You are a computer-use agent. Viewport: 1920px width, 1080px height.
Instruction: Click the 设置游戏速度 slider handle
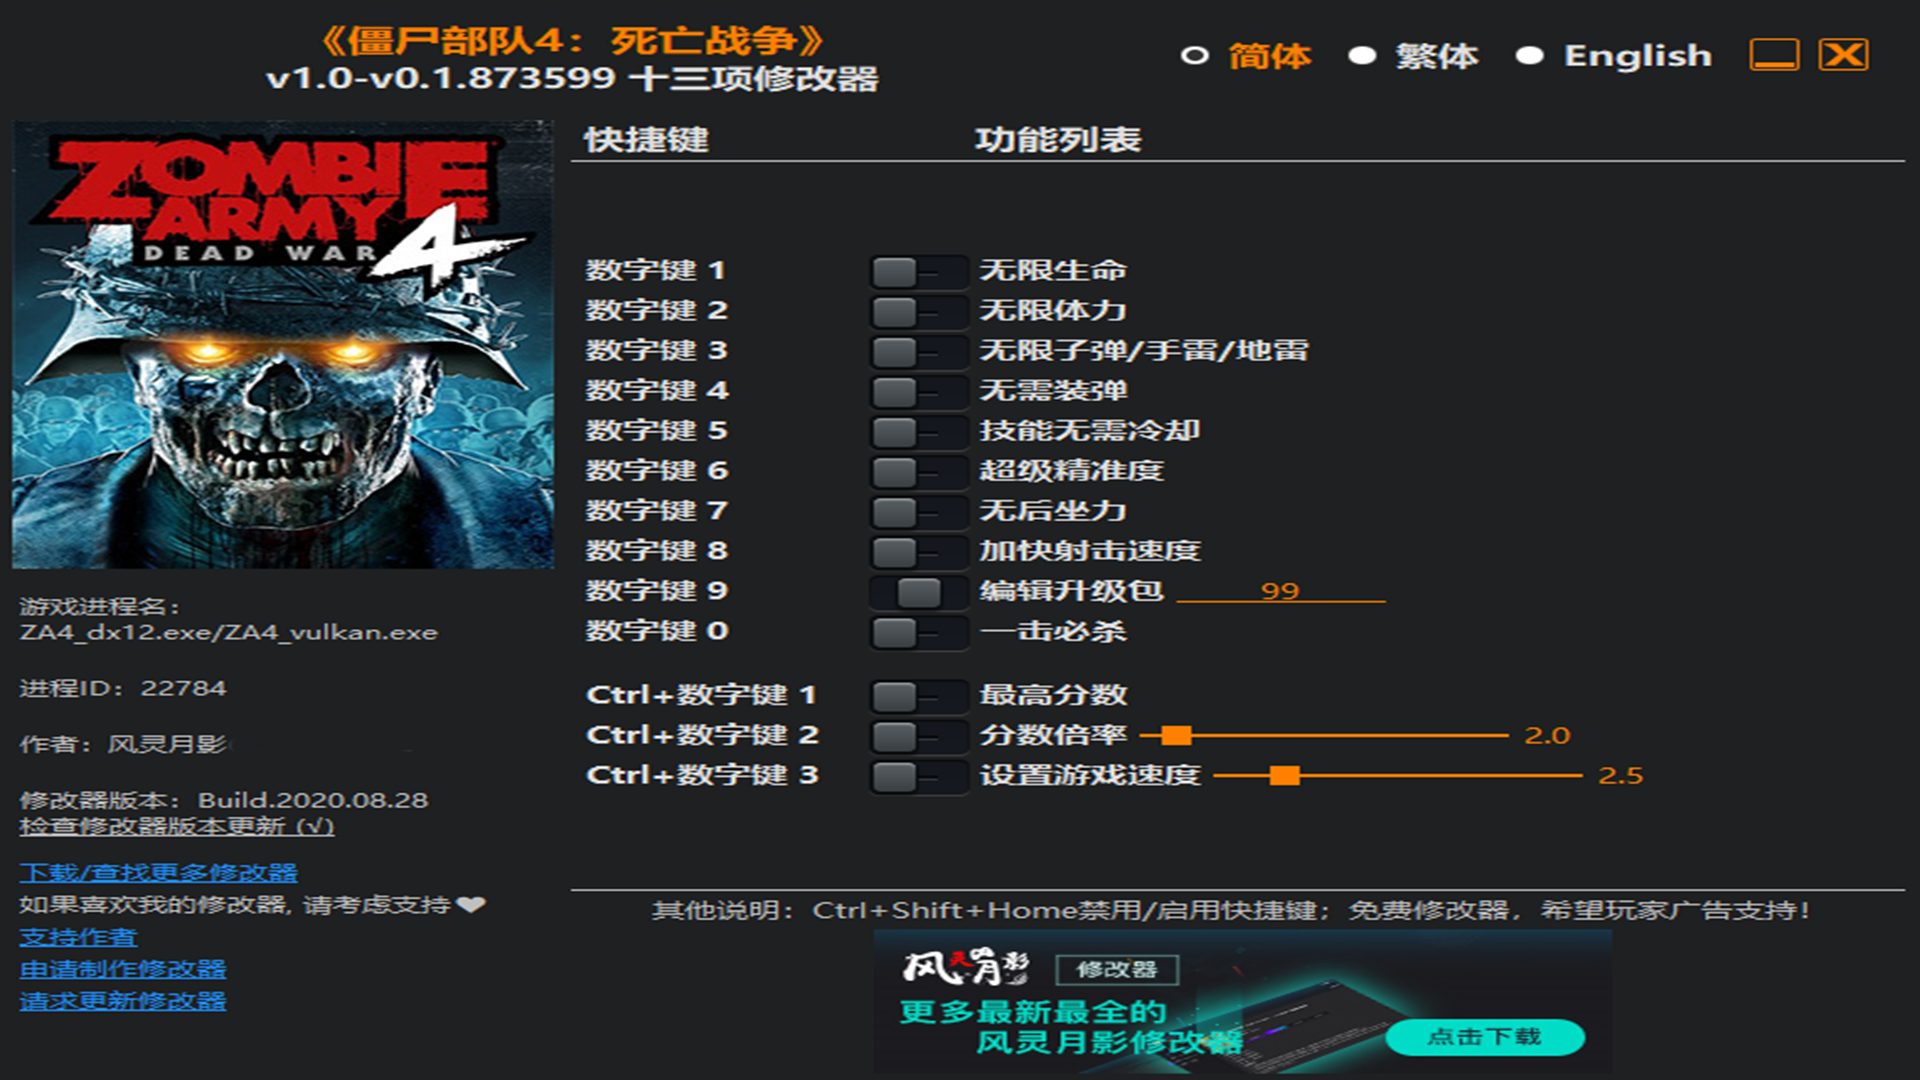(x=1285, y=776)
